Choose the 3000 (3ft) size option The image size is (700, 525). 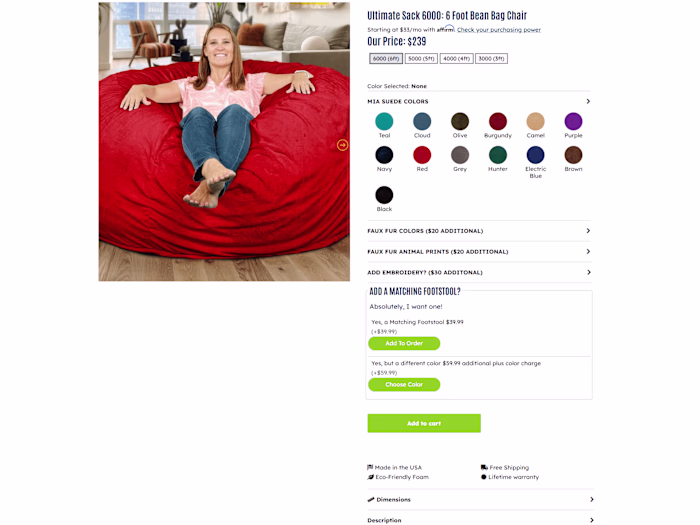pos(491,58)
